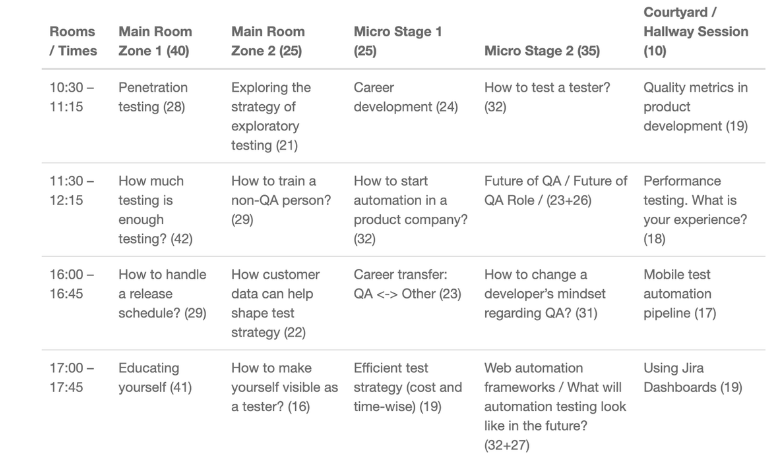Click 'How to handle a release schedule?' session
The height and width of the screenshot is (470, 779).
(x=162, y=294)
